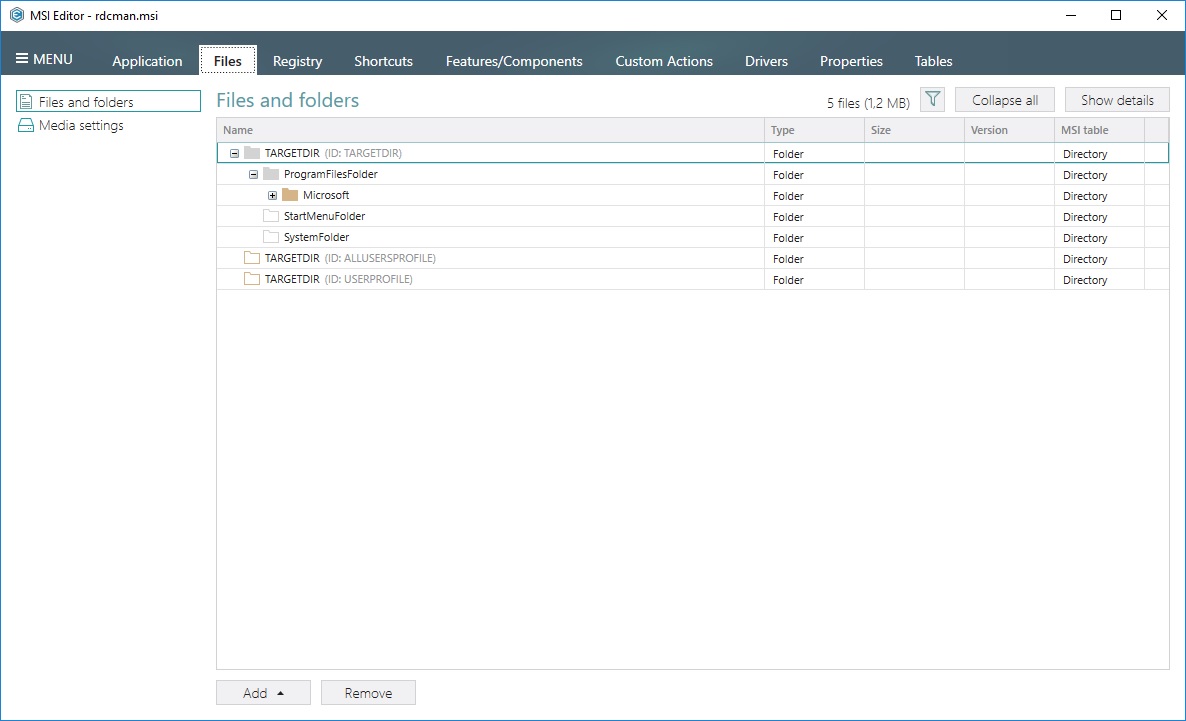Select TARGETDIR (ID: ALLUSERSPROFILE) row
Screen dimensions: 1186x721
[692, 259]
